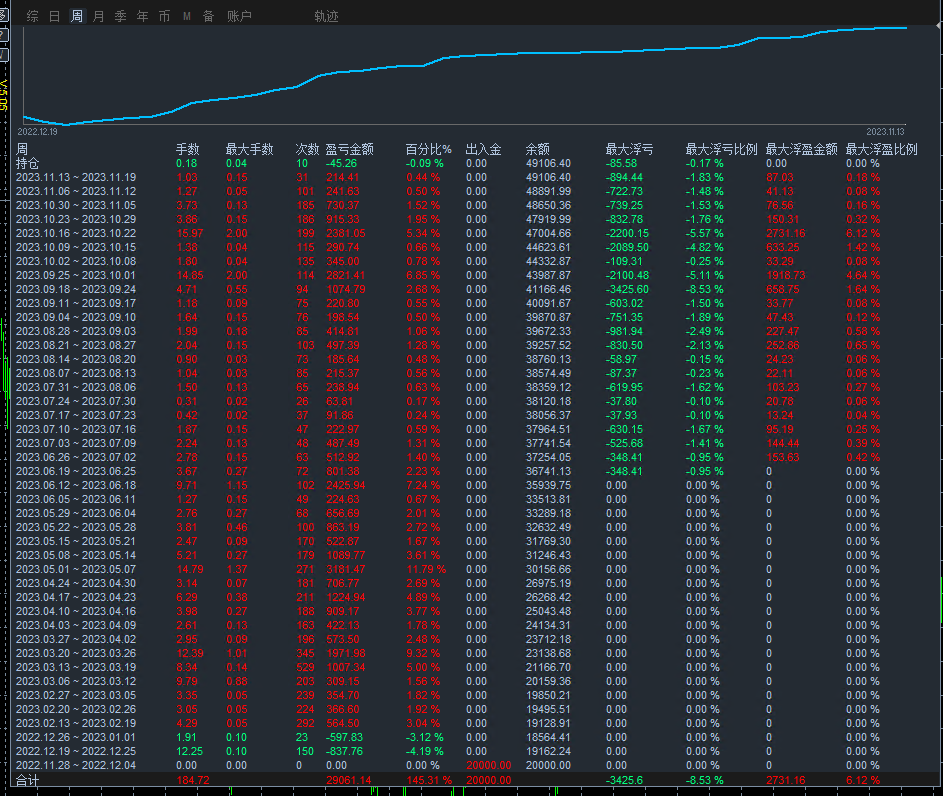The width and height of the screenshot is (943, 796).
Task: Switch to the 日 daily tab
Action: point(55,17)
